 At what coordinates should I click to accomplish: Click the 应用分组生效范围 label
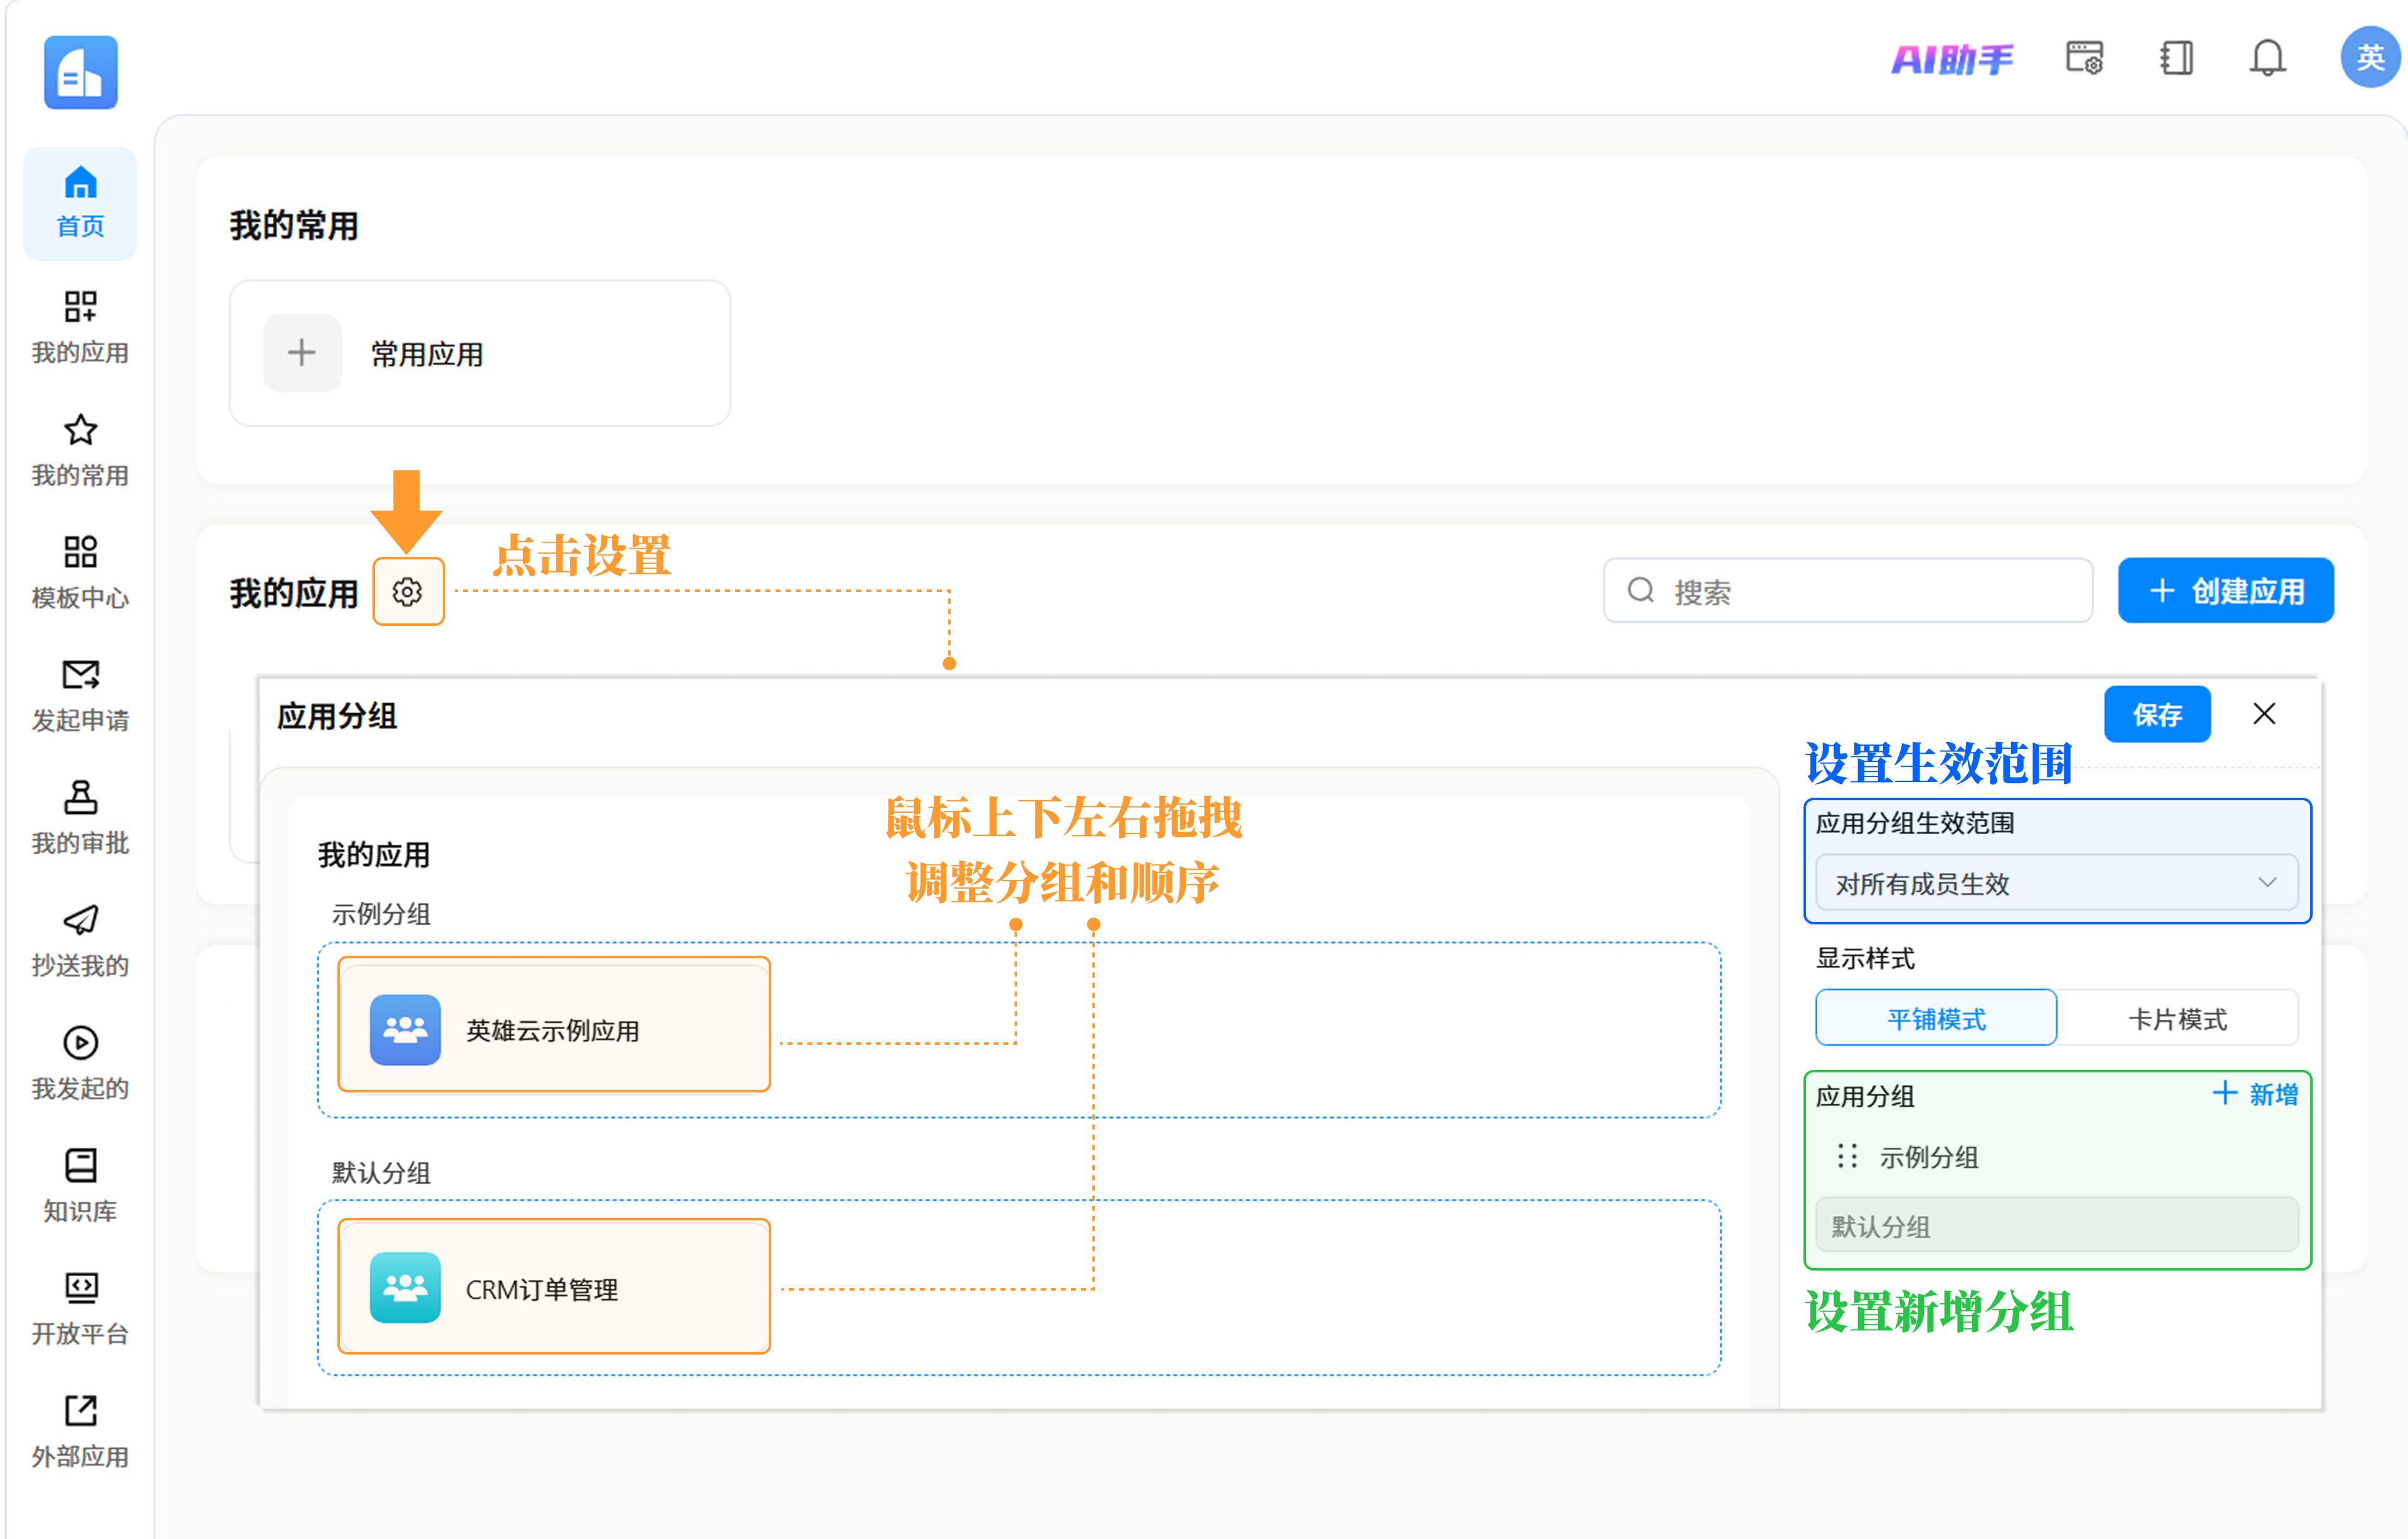[x=1915, y=823]
